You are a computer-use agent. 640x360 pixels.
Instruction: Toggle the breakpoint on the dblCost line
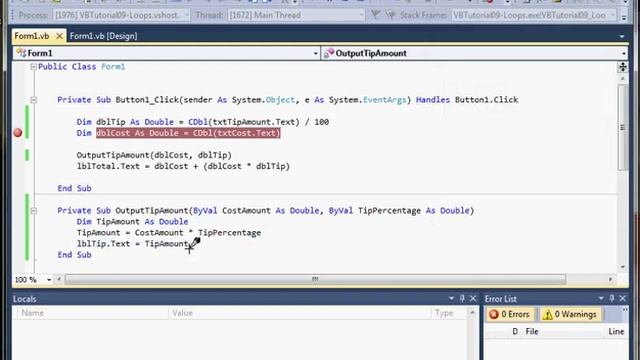pos(18,133)
